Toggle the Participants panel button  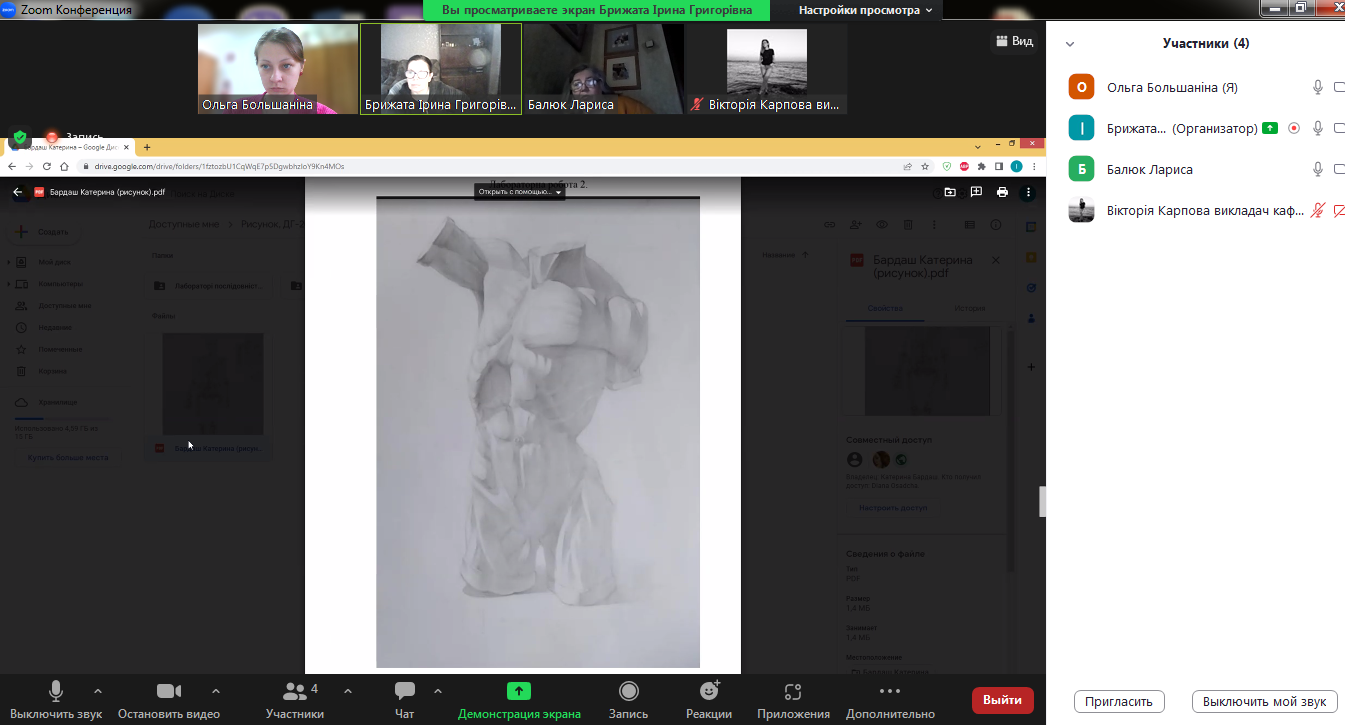click(x=295, y=691)
